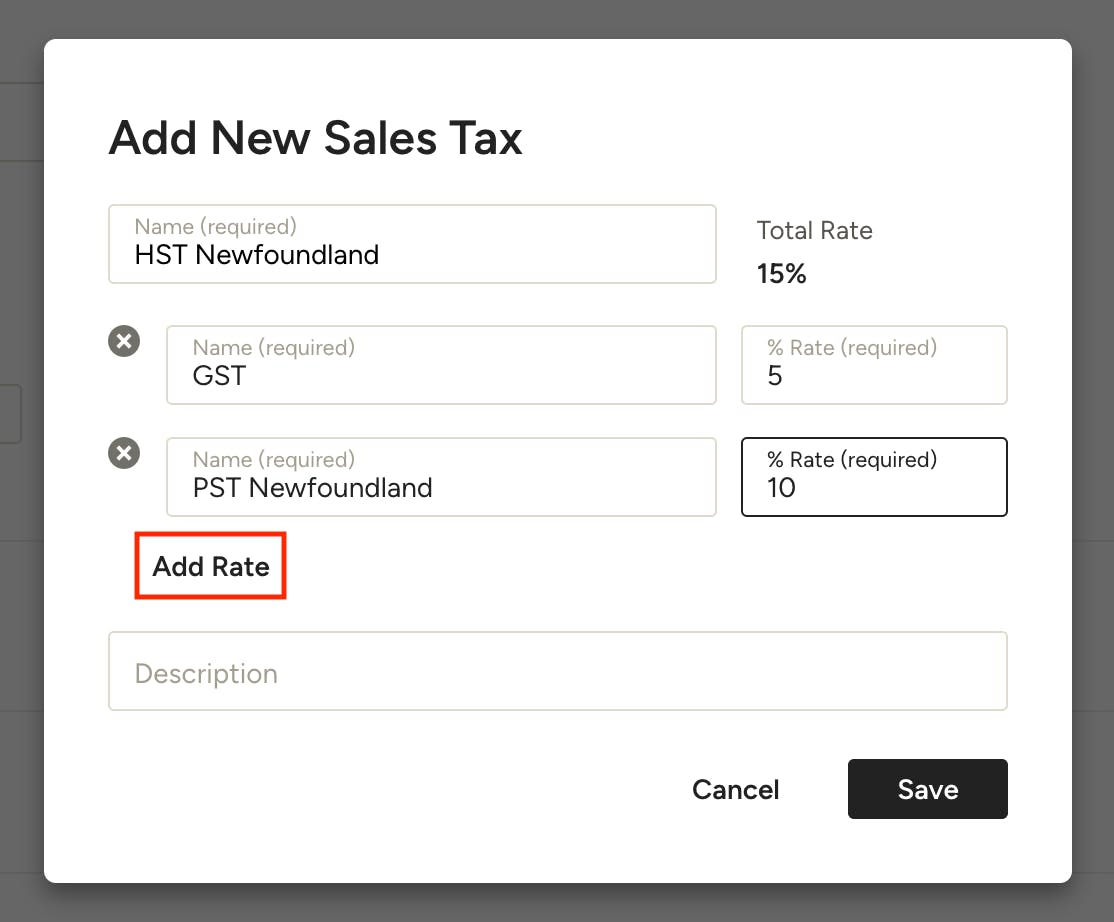Click the Add Rate button
Image resolution: width=1114 pixels, height=922 pixels.
click(x=210, y=566)
